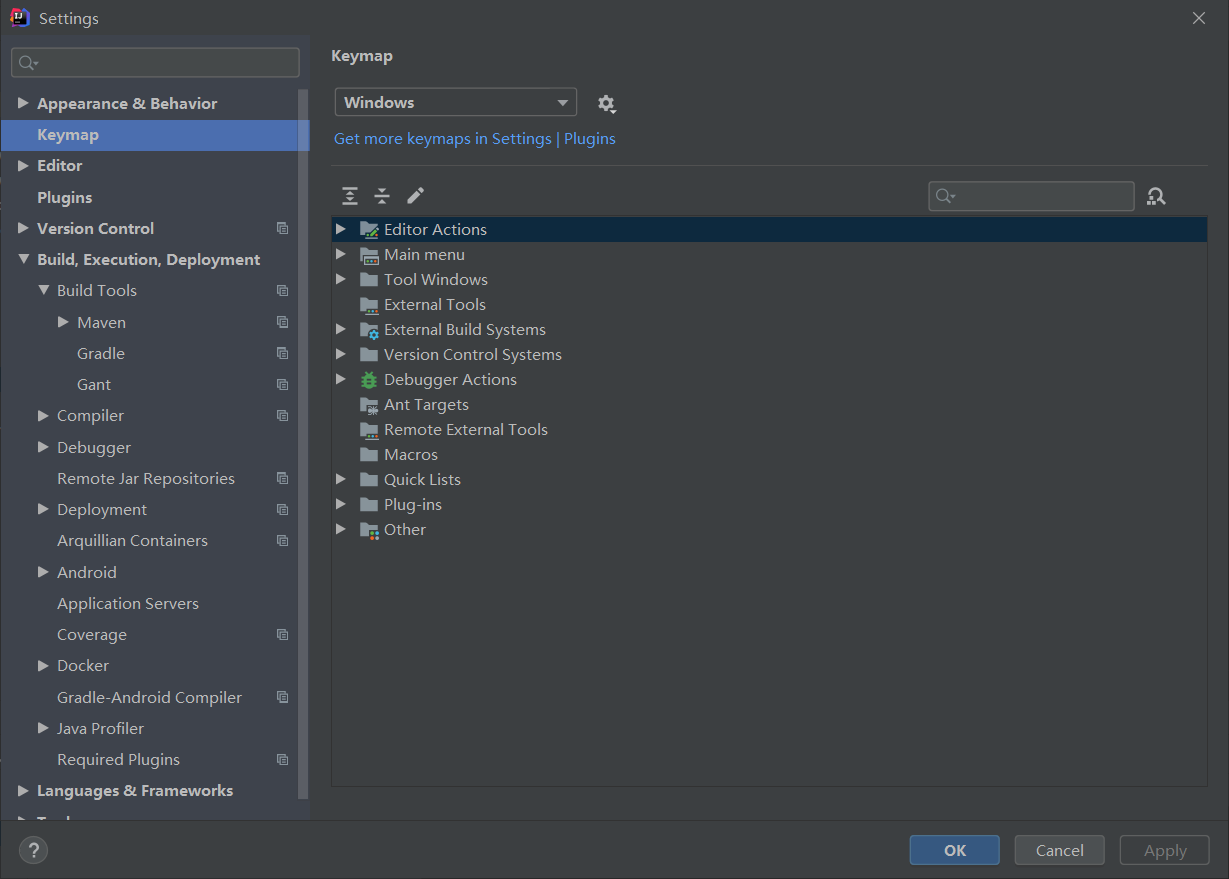Open the Windows keymap dropdown
This screenshot has width=1229, height=879.
coord(455,101)
